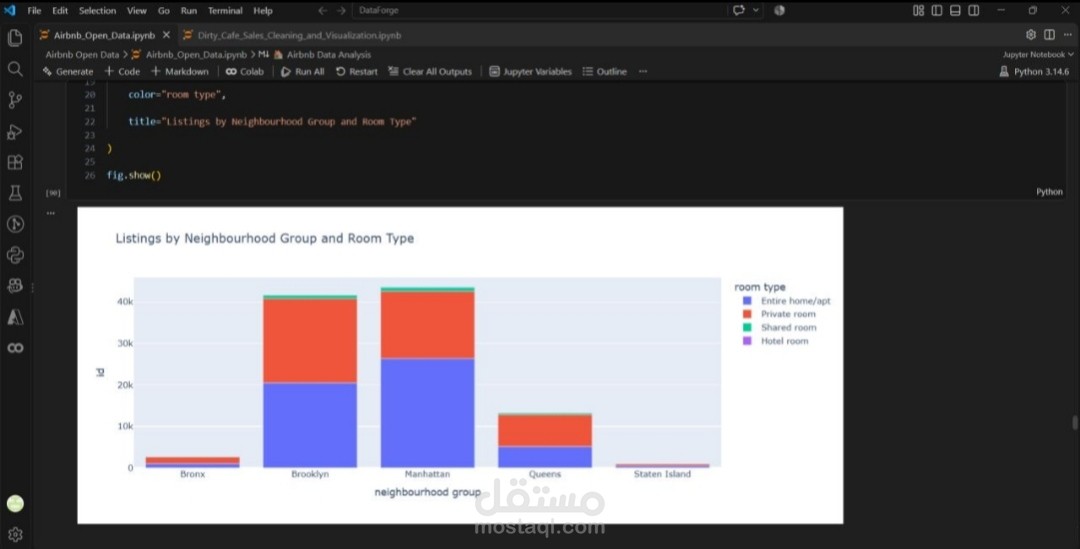Open the Go menu
The height and width of the screenshot is (549, 1080).
pos(163,10)
